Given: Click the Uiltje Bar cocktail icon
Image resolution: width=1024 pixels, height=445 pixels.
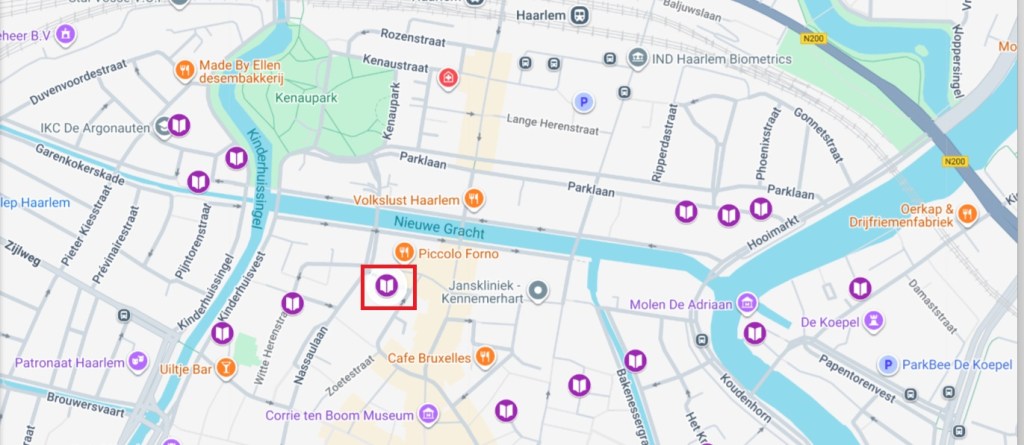Looking at the screenshot, I should (226, 369).
